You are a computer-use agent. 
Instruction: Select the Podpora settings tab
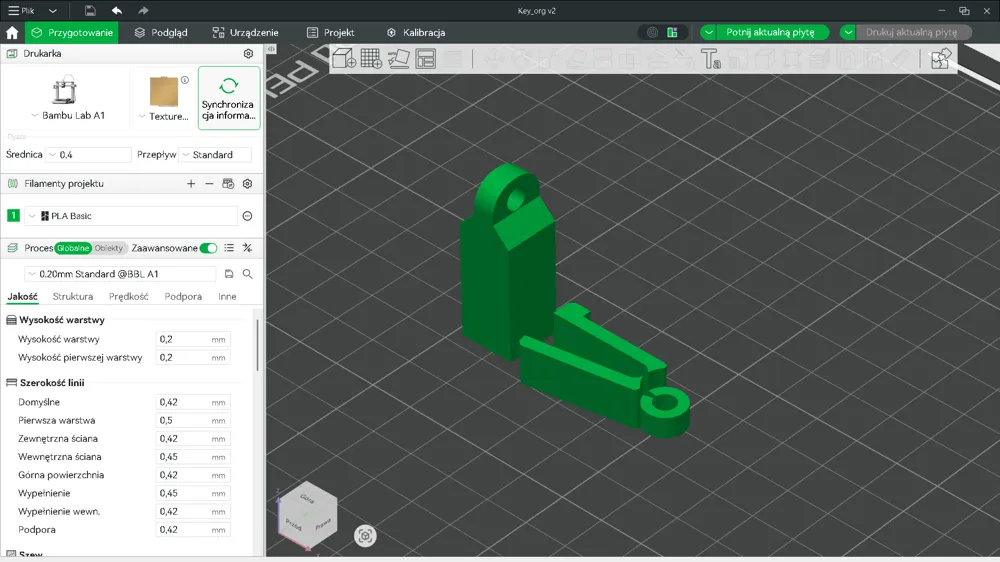pyautogui.click(x=183, y=297)
